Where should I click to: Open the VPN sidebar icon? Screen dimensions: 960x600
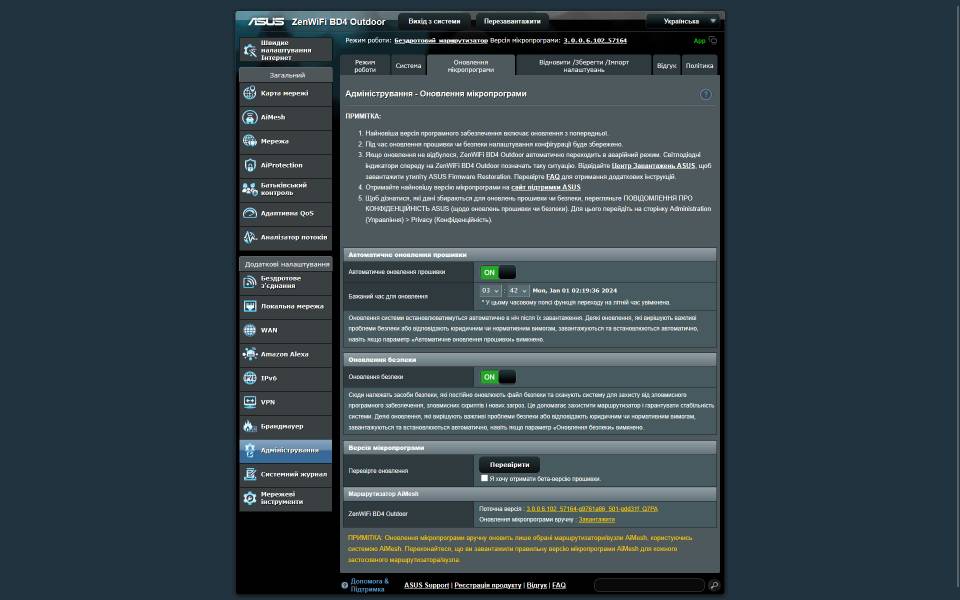coord(250,402)
